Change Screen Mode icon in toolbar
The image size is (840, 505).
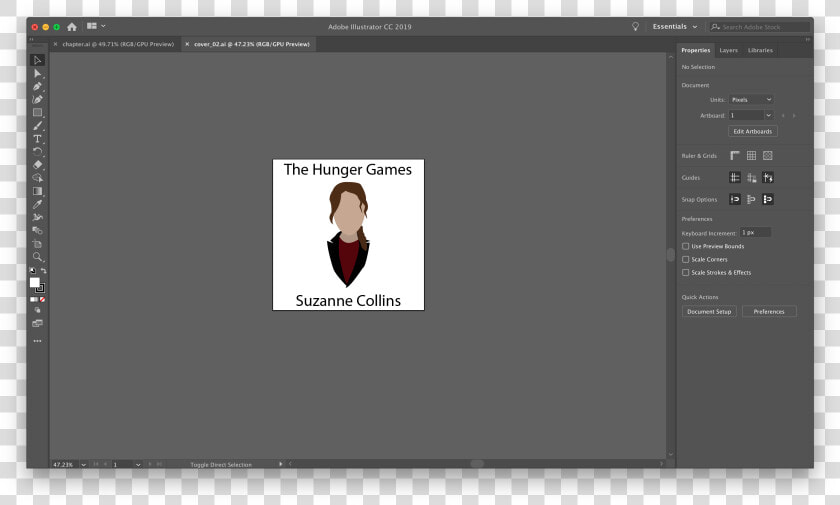coord(37,323)
